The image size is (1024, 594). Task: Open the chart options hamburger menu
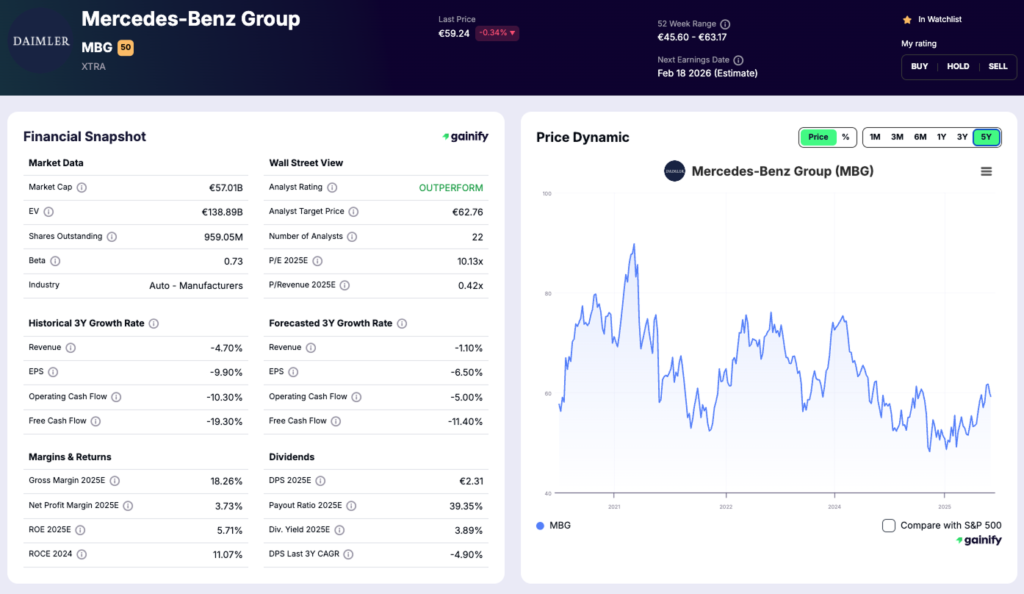pos(986,171)
